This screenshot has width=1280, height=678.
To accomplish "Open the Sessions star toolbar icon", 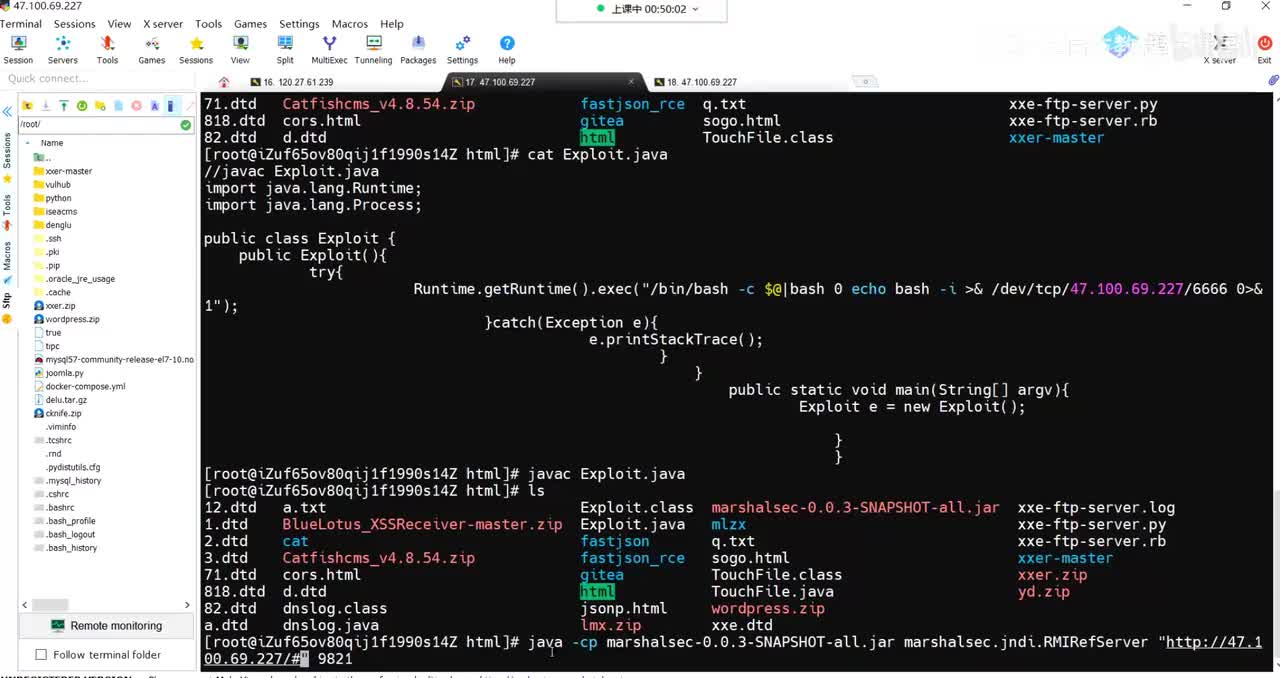I will click(x=196, y=49).
